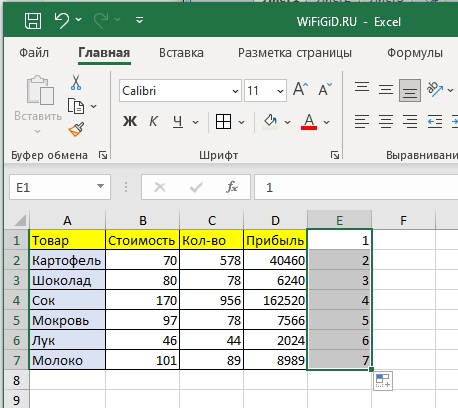Toggle bold with the Ж button
The width and height of the screenshot is (458, 408).
pos(130,121)
